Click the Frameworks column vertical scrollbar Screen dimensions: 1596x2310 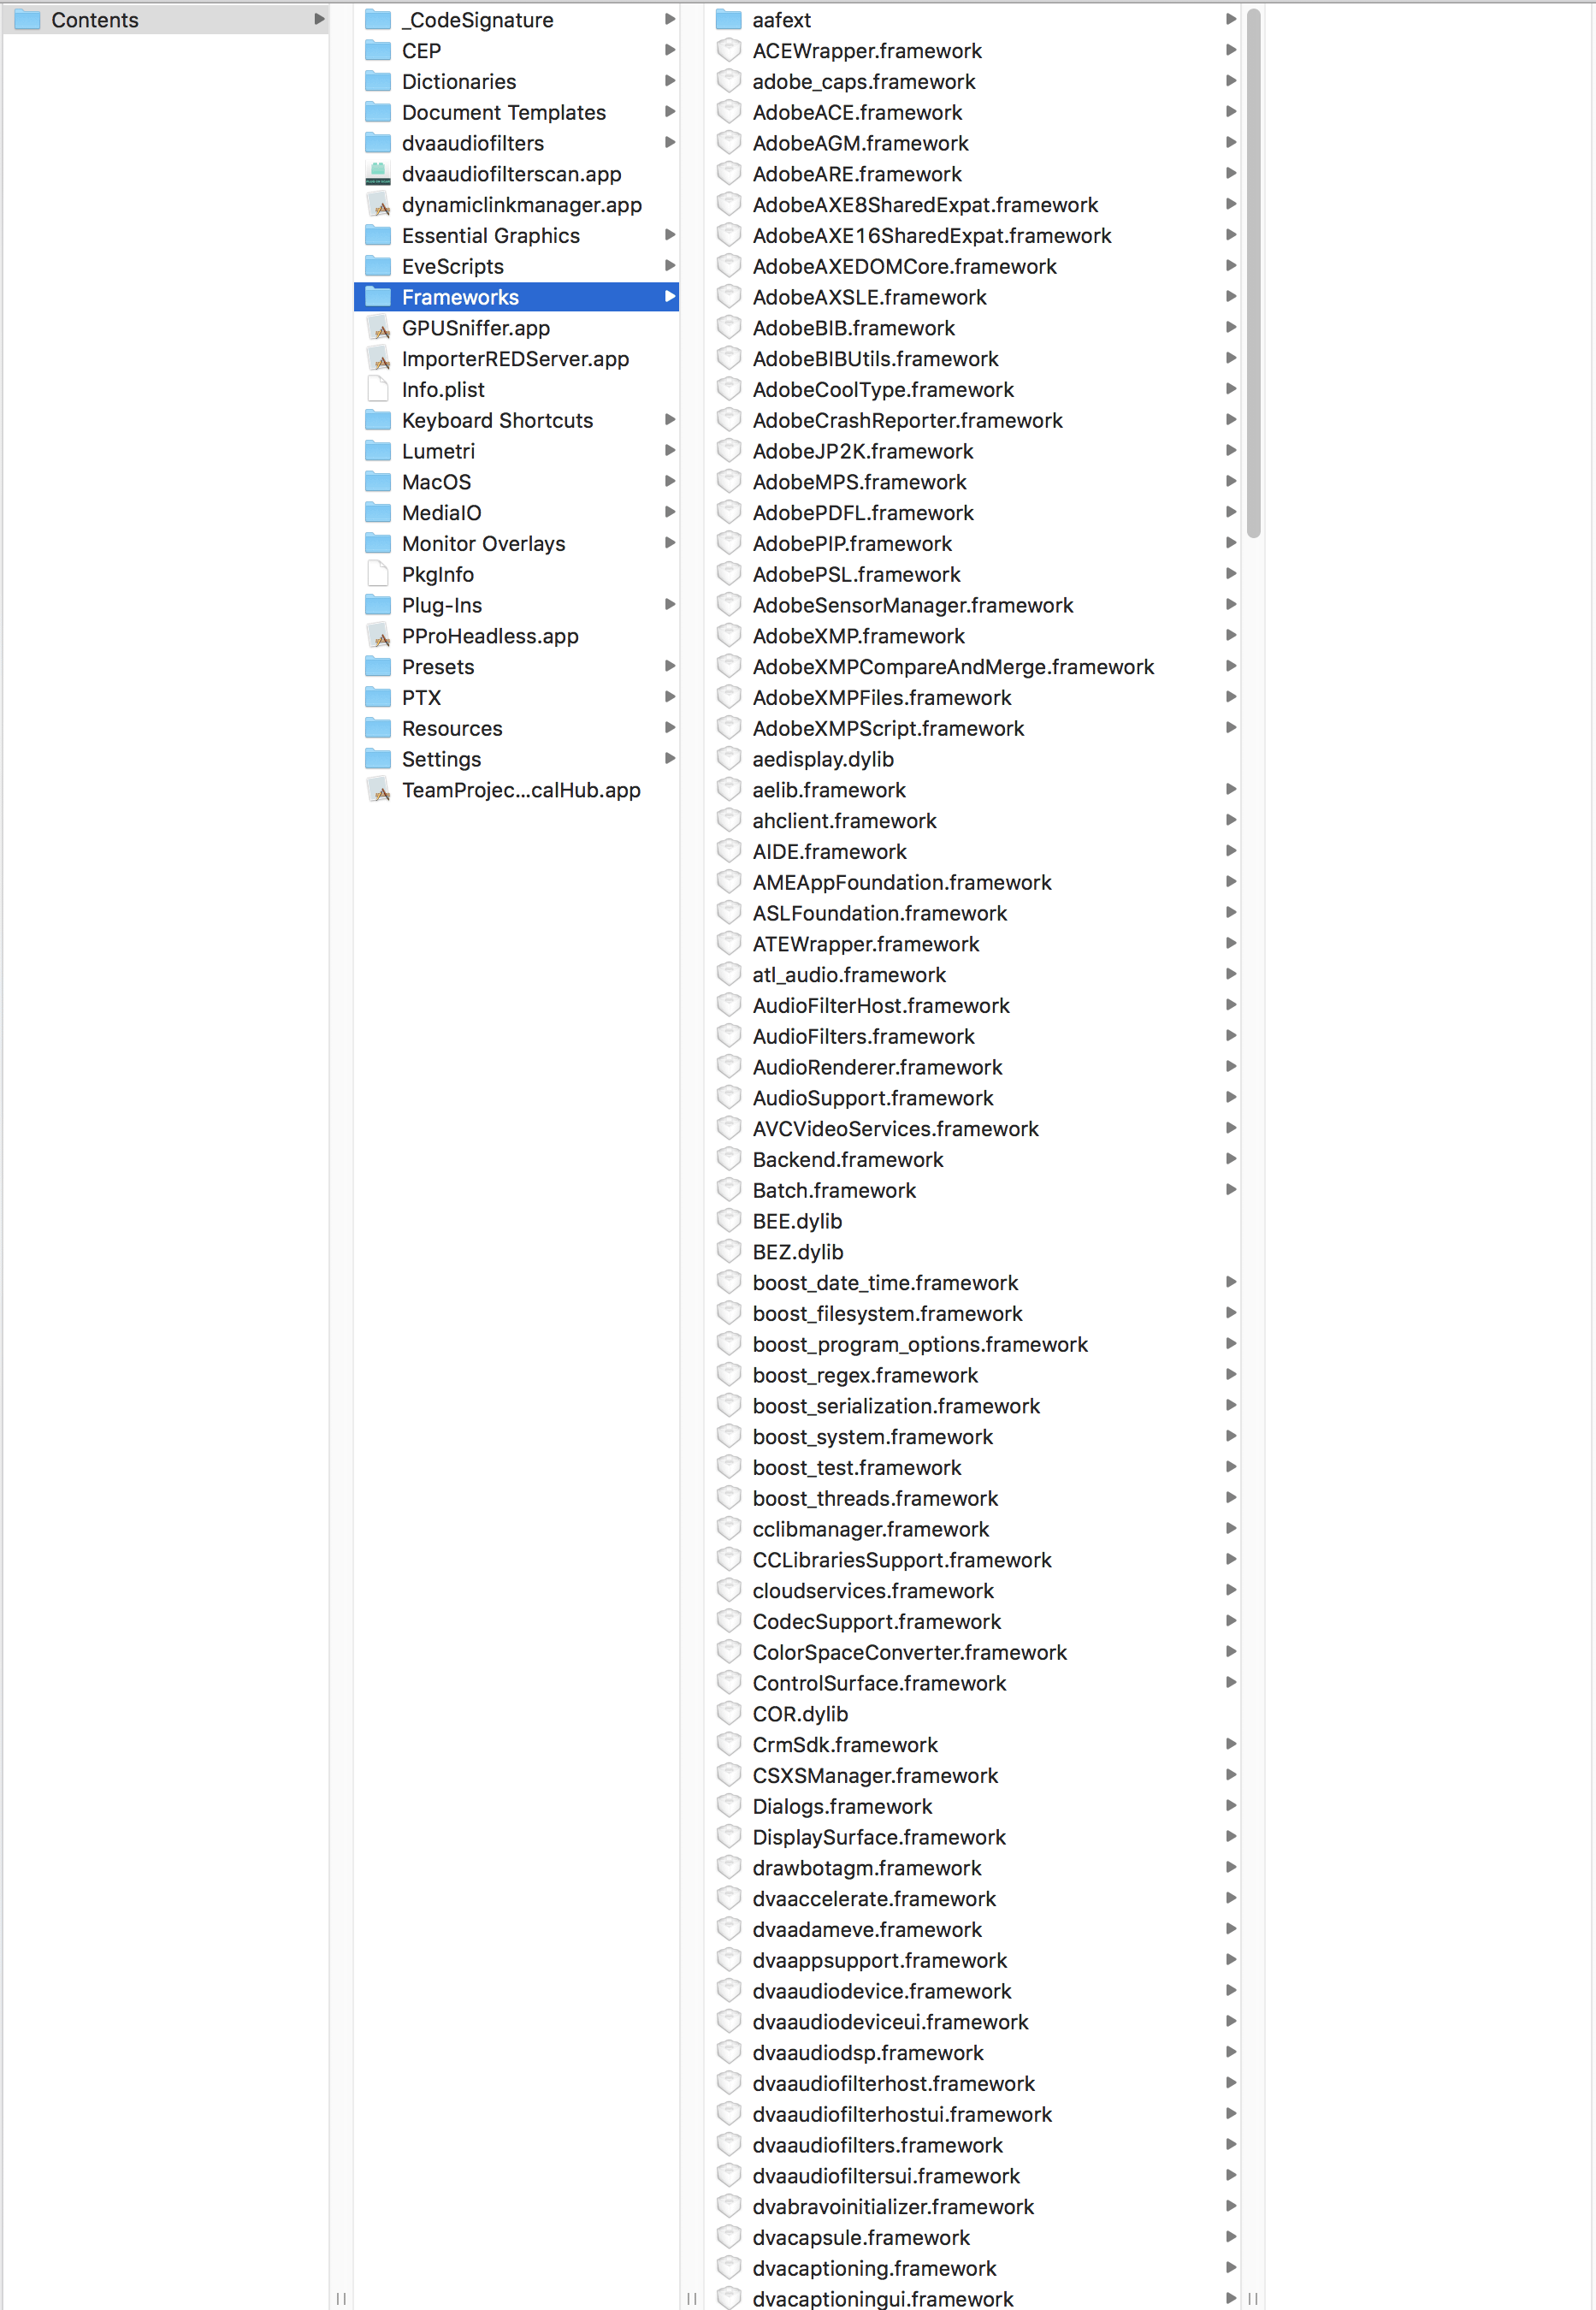(1253, 273)
